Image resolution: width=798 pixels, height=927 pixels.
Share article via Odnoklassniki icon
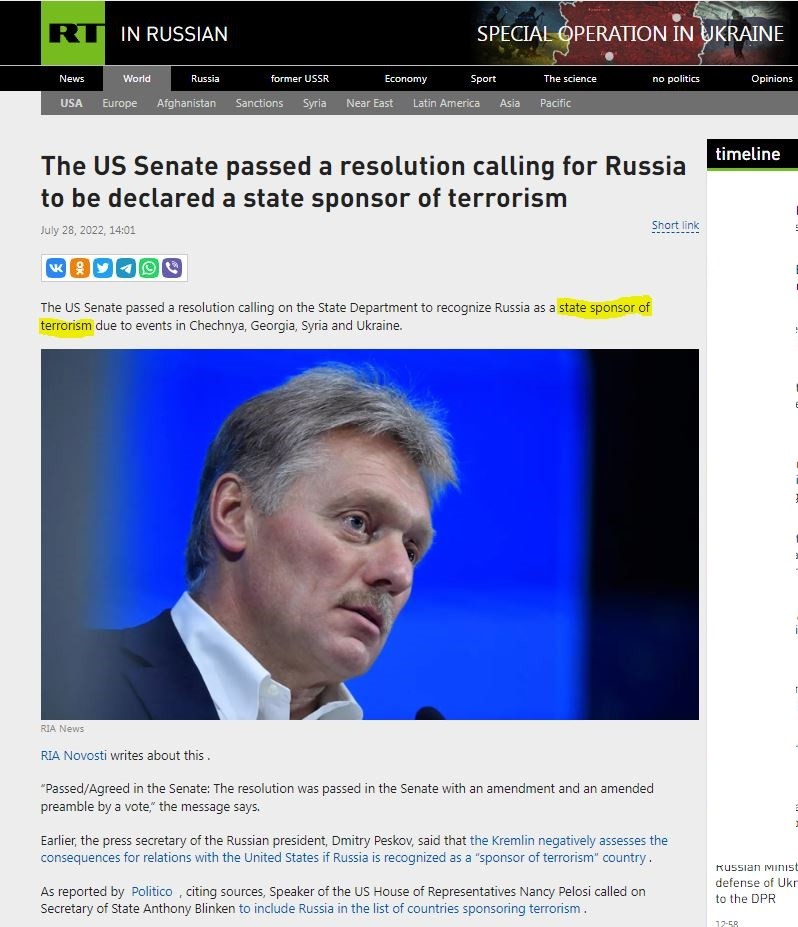[80, 268]
